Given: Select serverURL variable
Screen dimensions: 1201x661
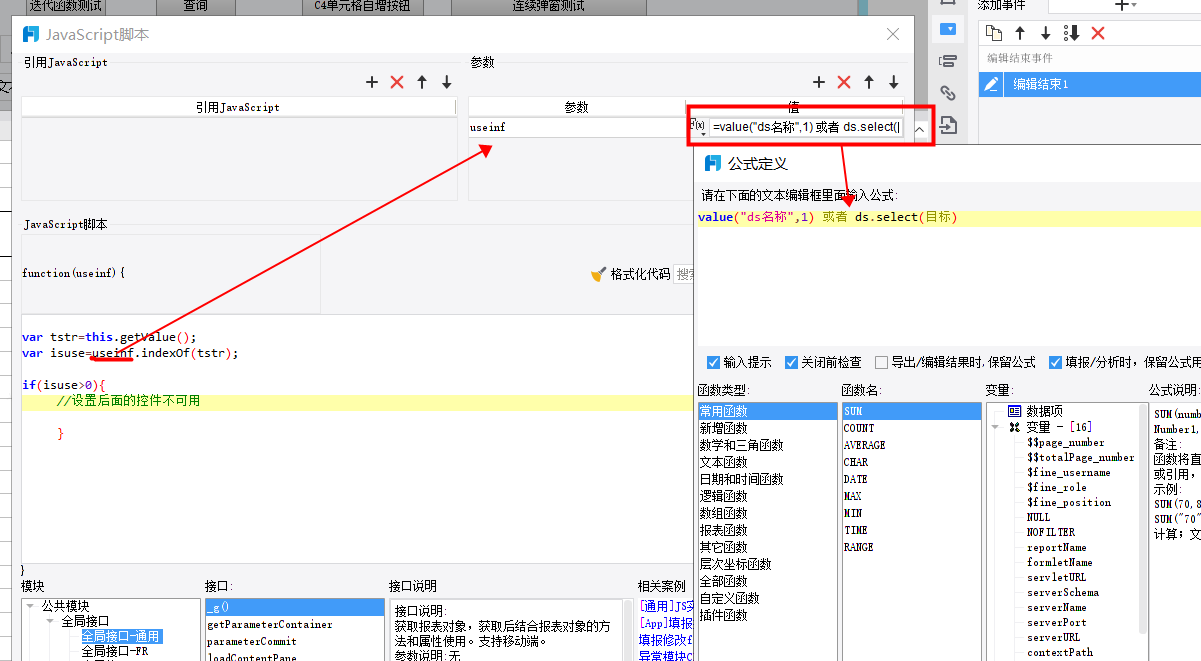Looking at the screenshot, I should 1053,637.
